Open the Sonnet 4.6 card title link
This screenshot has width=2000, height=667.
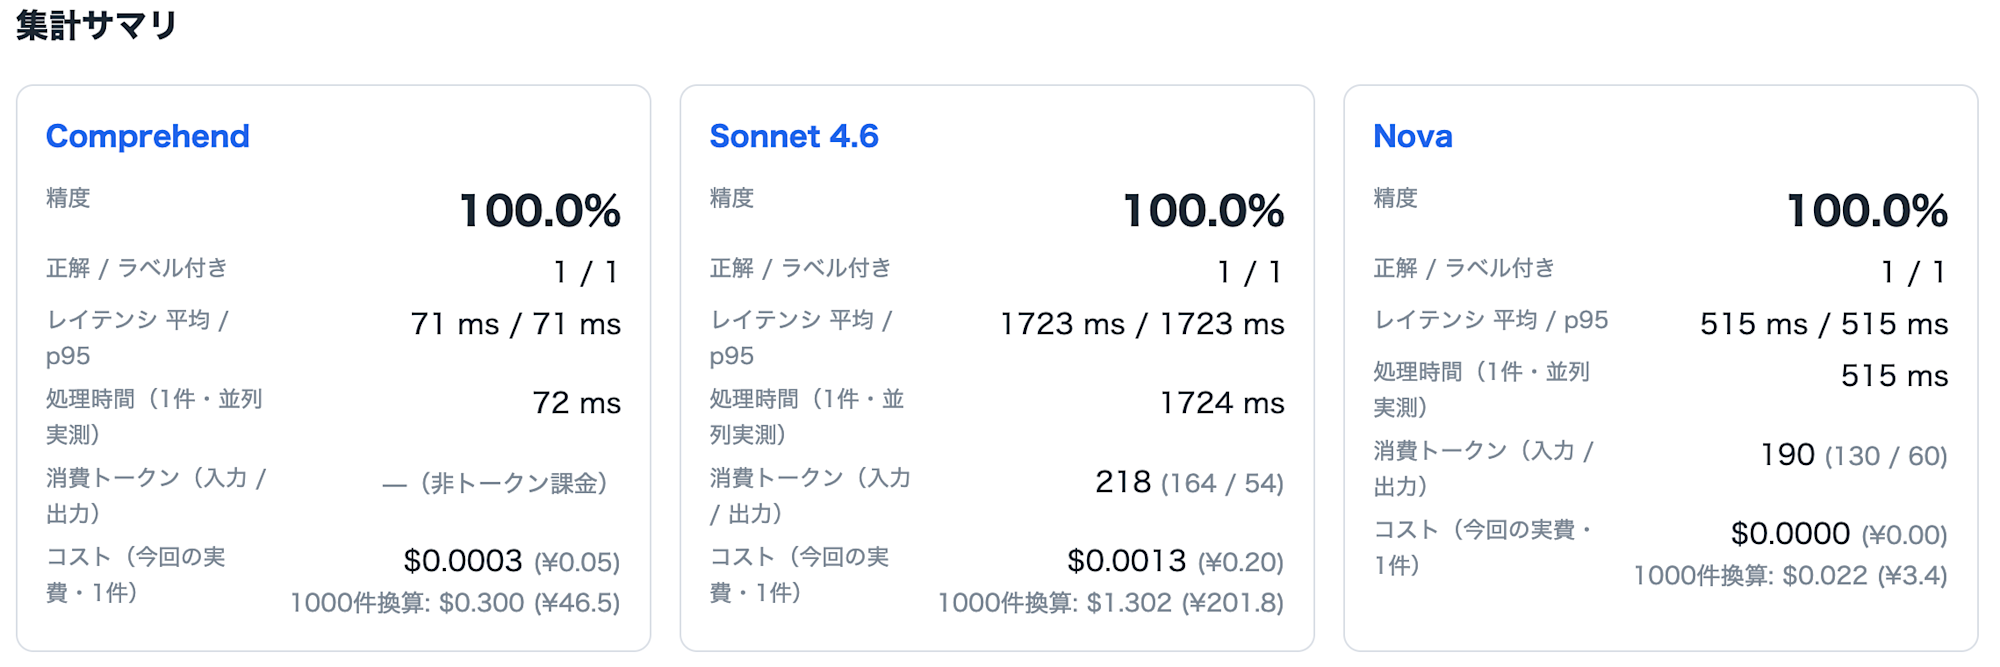point(794,136)
